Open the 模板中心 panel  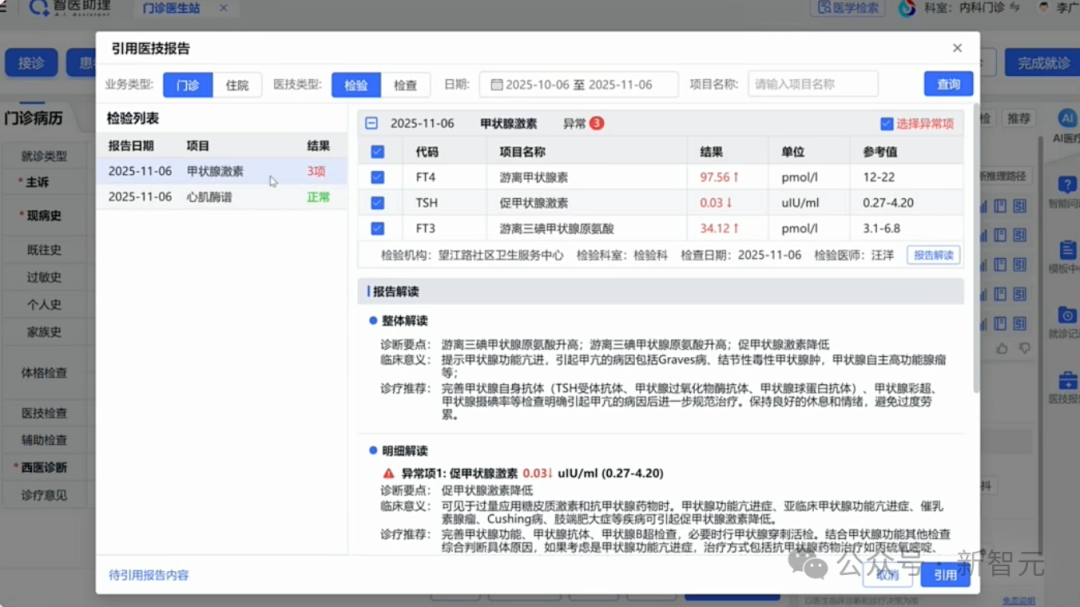click(x=1066, y=248)
